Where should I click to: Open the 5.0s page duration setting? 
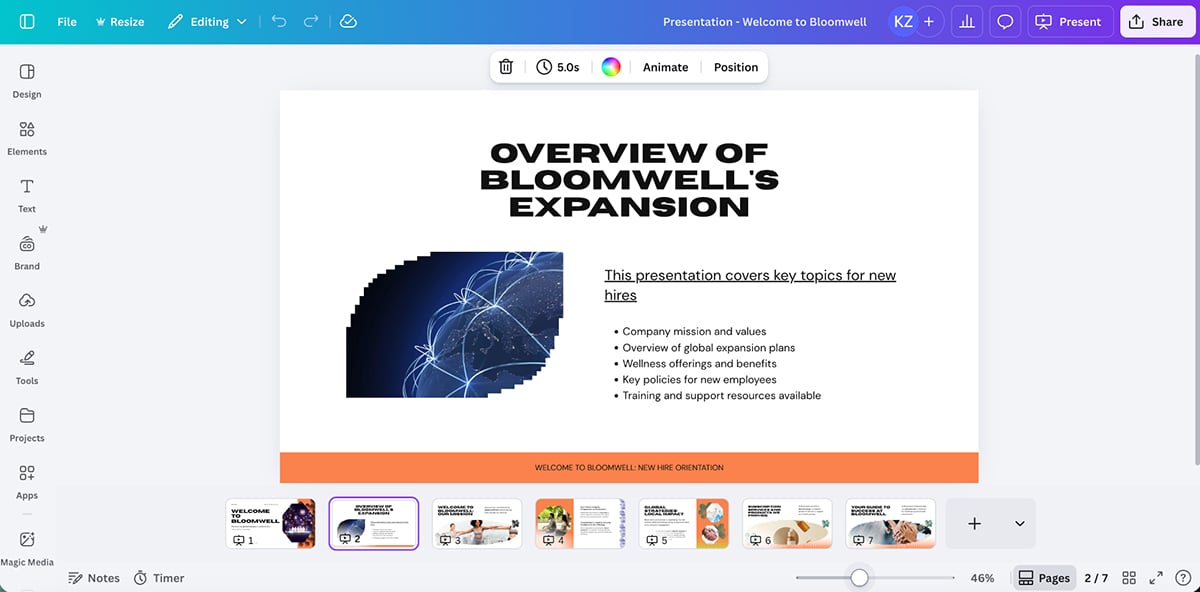(558, 66)
